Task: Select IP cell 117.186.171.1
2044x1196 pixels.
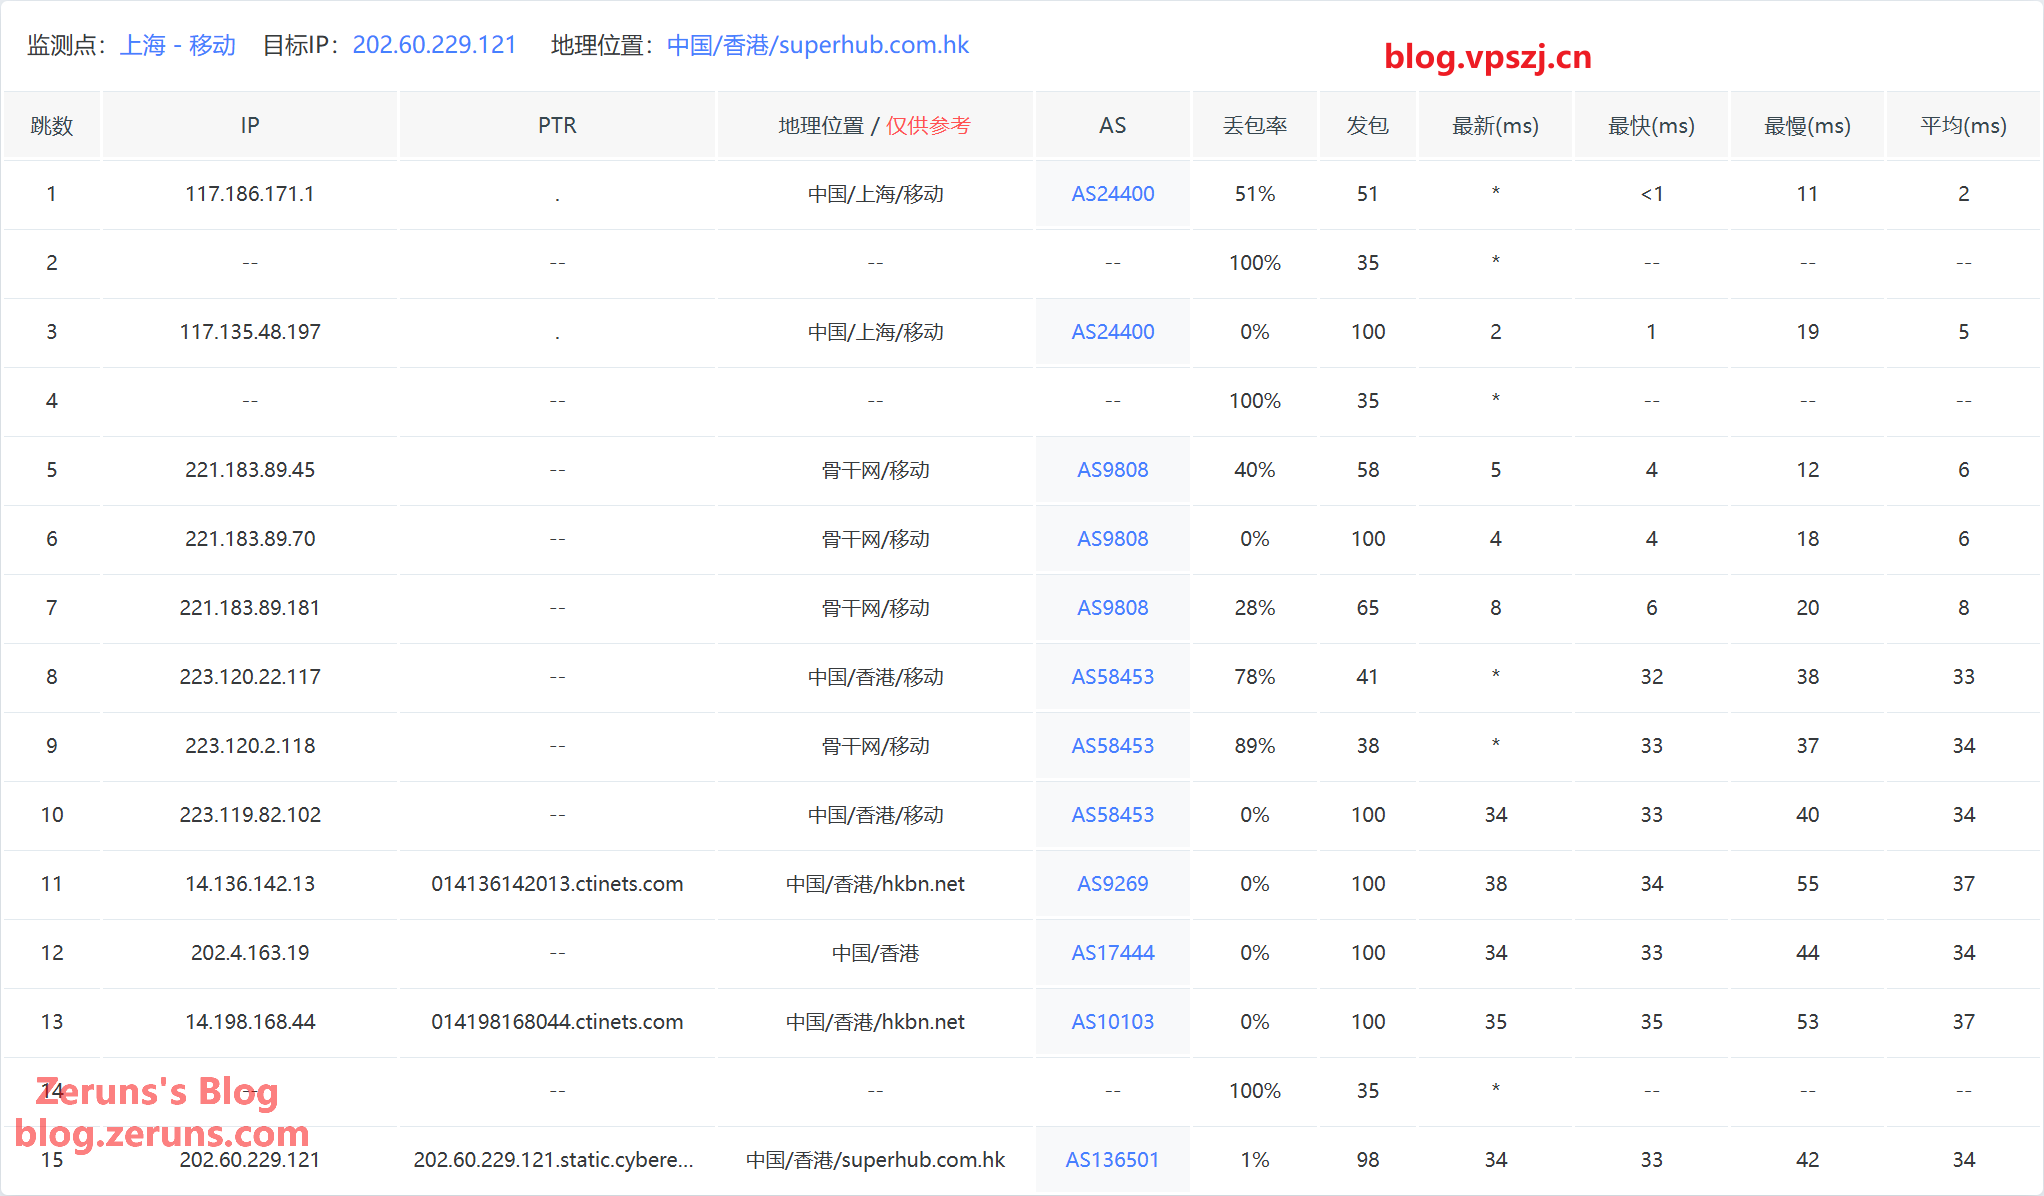Action: (x=250, y=194)
